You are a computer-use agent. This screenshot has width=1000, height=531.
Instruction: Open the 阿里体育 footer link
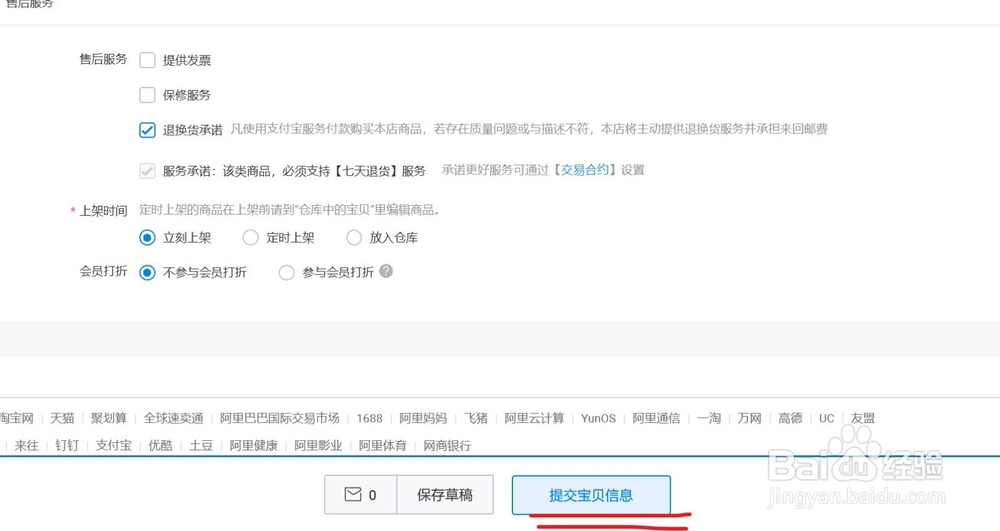tap(383, 446)
